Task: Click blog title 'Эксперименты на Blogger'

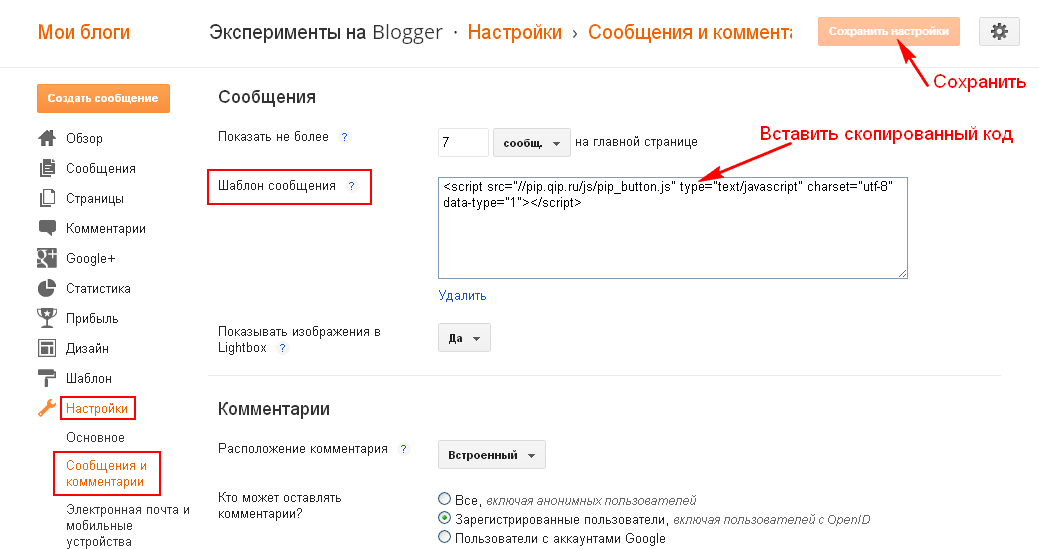Action: pyautogui.click(x=325, y=32)
